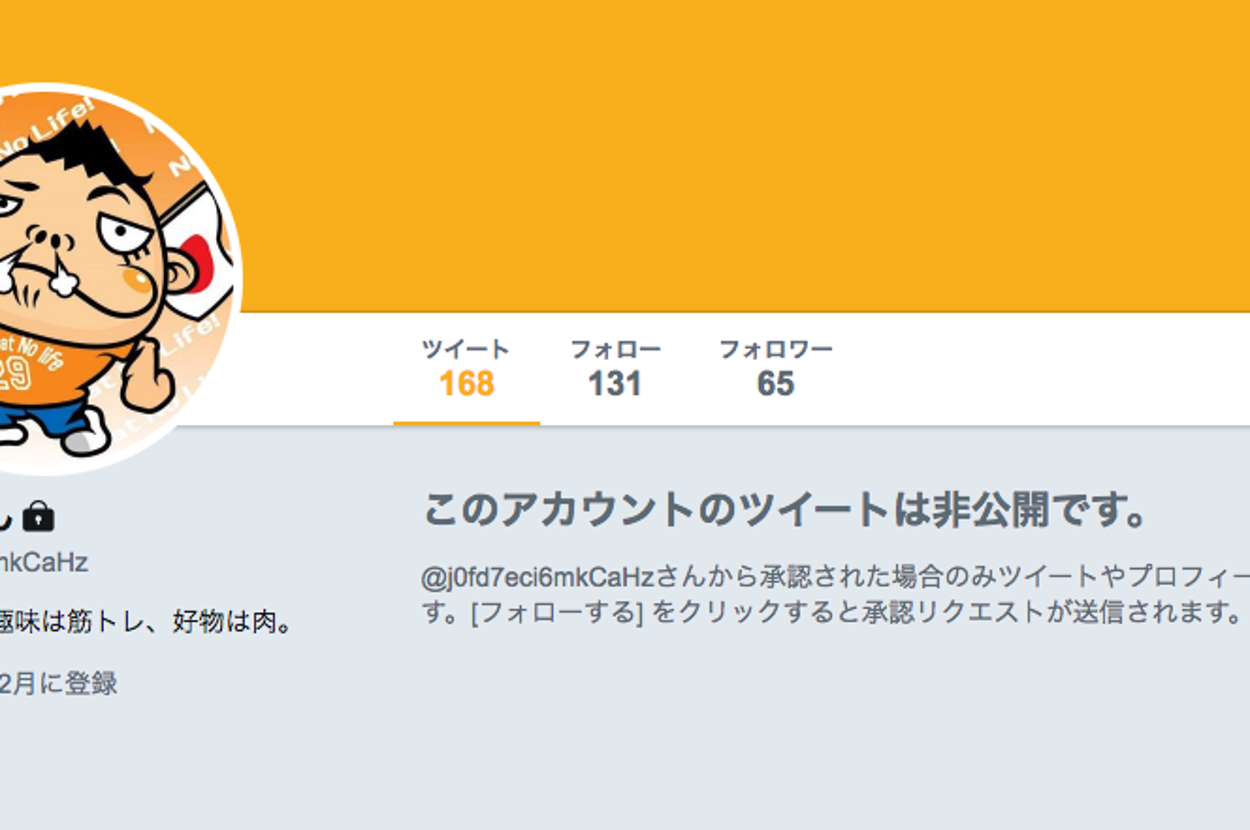Click the 65 followers count

pyautogui.click(x=776, y=384)
